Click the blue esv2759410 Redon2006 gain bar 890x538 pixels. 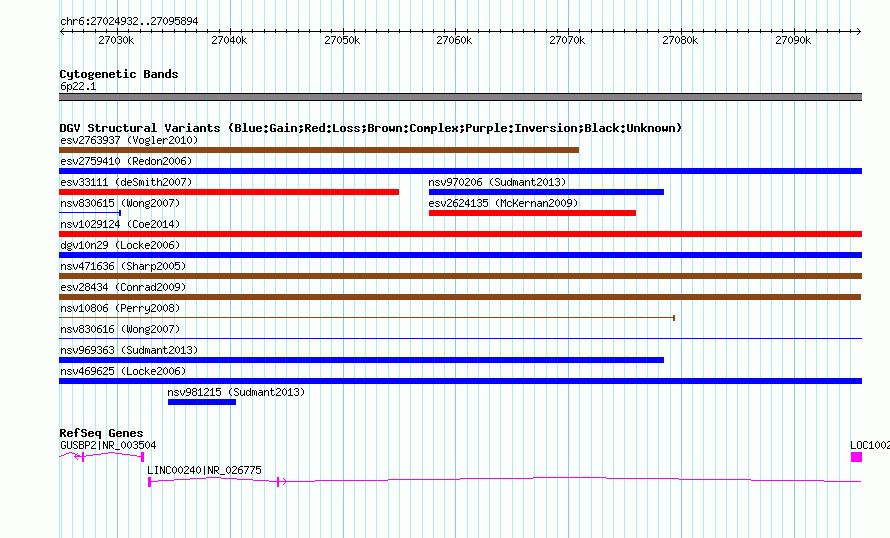click(460, 171)
